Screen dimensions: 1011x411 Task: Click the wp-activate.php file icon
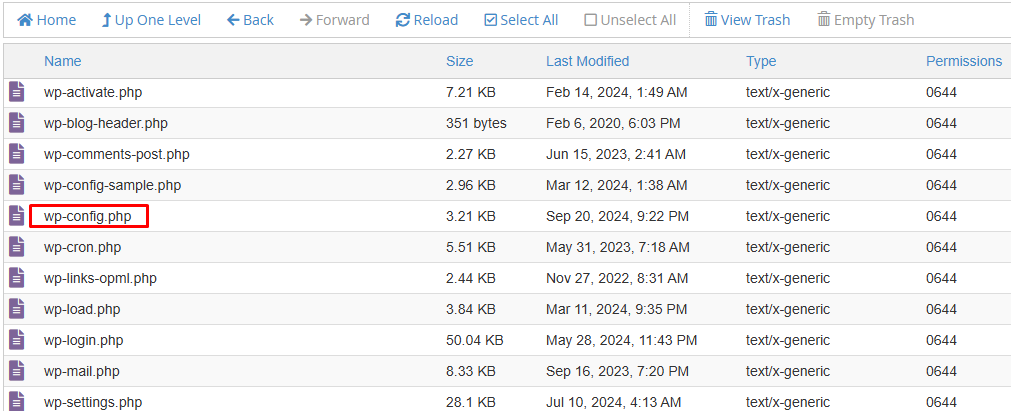pyautogui.click(x=16, y=92)
